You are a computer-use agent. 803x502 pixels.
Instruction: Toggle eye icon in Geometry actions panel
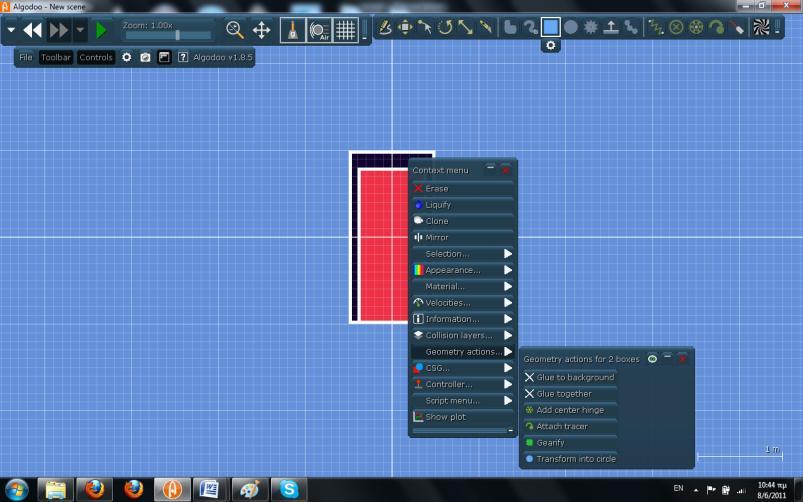click(x=652, y=359)
